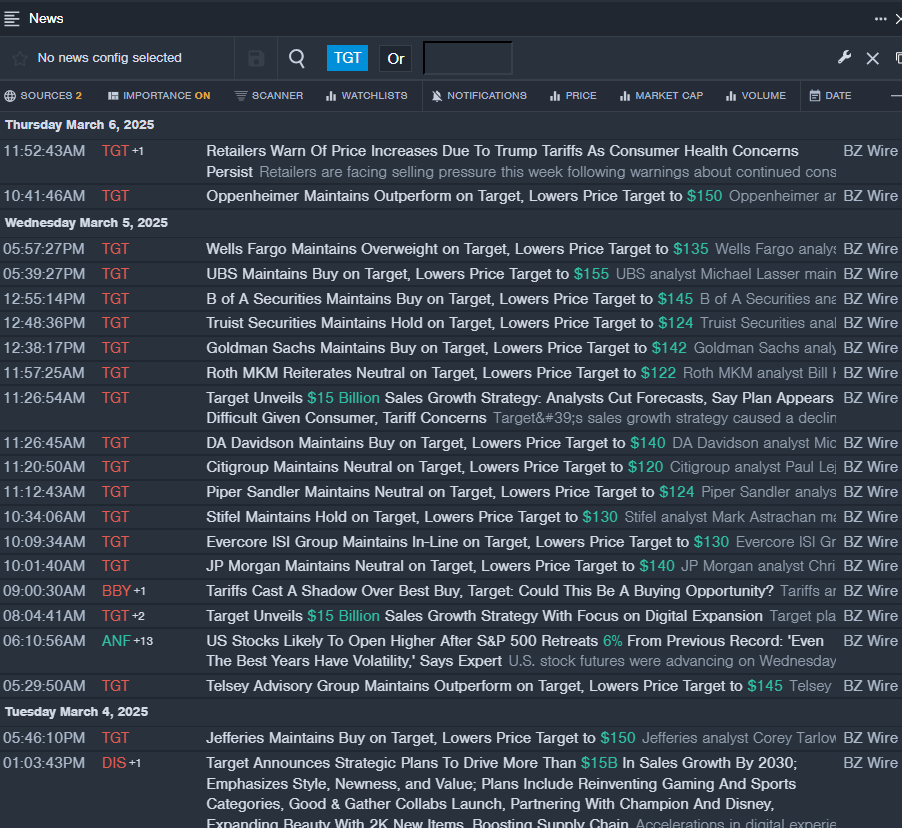Open the Watchlists filter dropdown
The height and width of the screenshot is (828, 902).
coord(366,96)
